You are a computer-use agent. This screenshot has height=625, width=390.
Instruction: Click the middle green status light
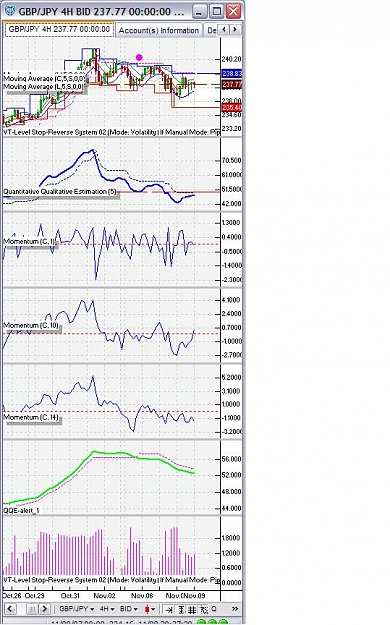(212, 622)
